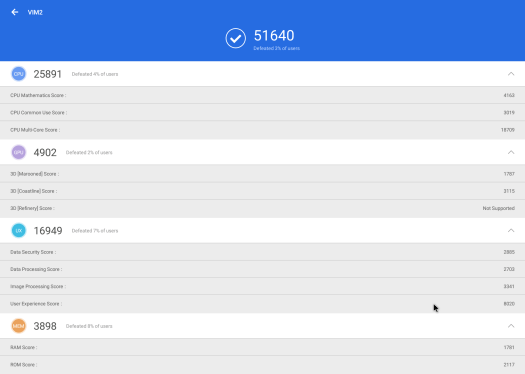Screen dimensions: 525x374
Task: Click Defeated text next to 4902
Action: [89, 152]
